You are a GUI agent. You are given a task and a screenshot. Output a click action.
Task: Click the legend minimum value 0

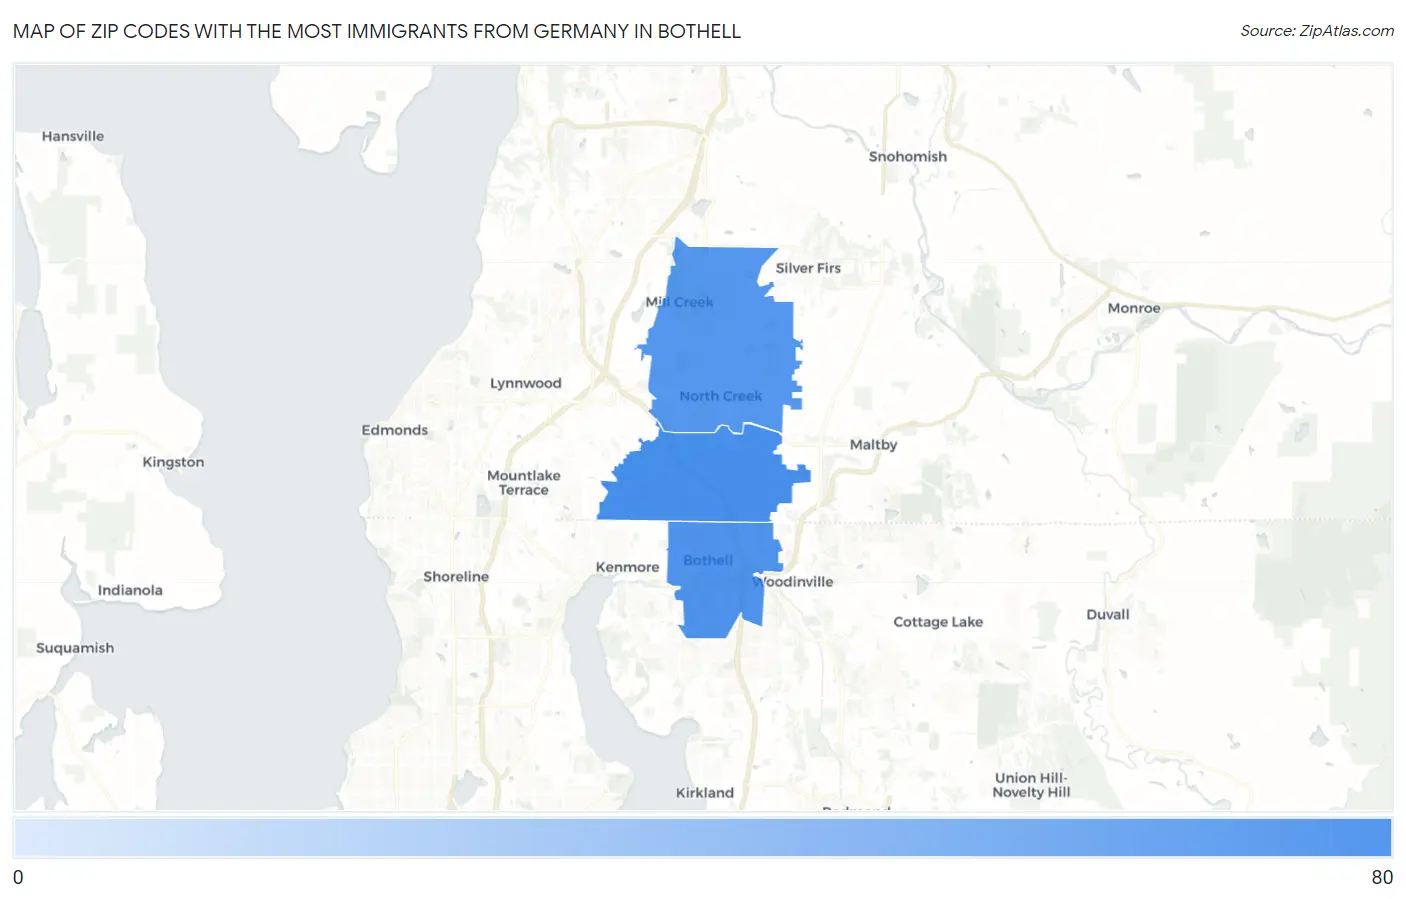18,877
